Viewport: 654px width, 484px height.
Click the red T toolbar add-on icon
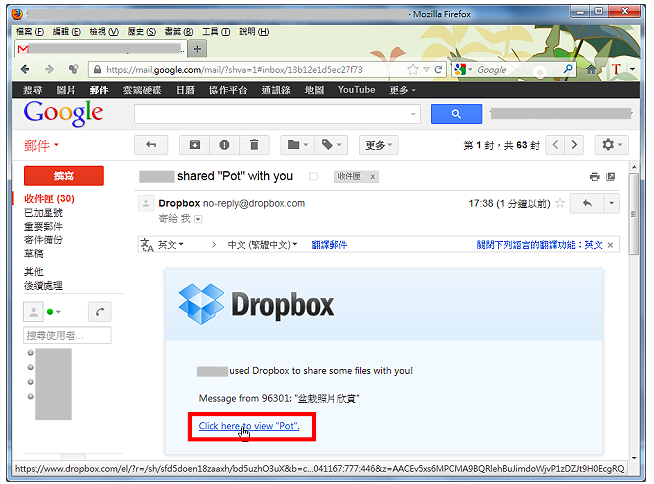[x=616, y=69]
